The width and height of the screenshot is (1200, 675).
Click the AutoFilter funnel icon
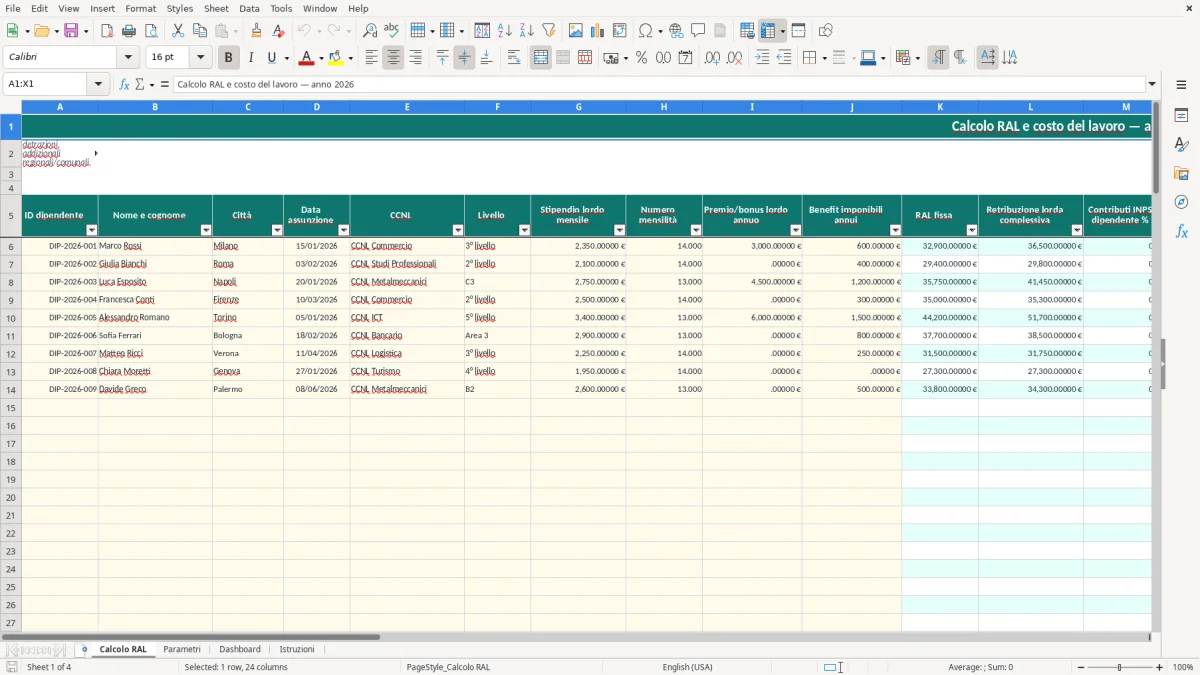pyautogui.click(x=549, y=31)
